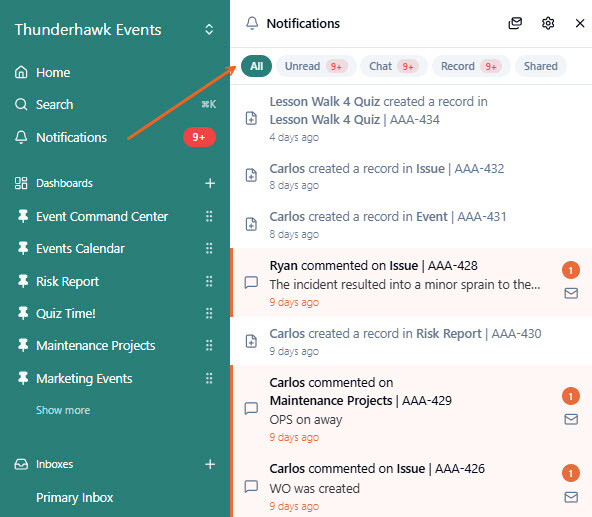This screenshot has width=592, height=517.
Task: Mark AAA-429 notification as read envelope
Action: 571,419
